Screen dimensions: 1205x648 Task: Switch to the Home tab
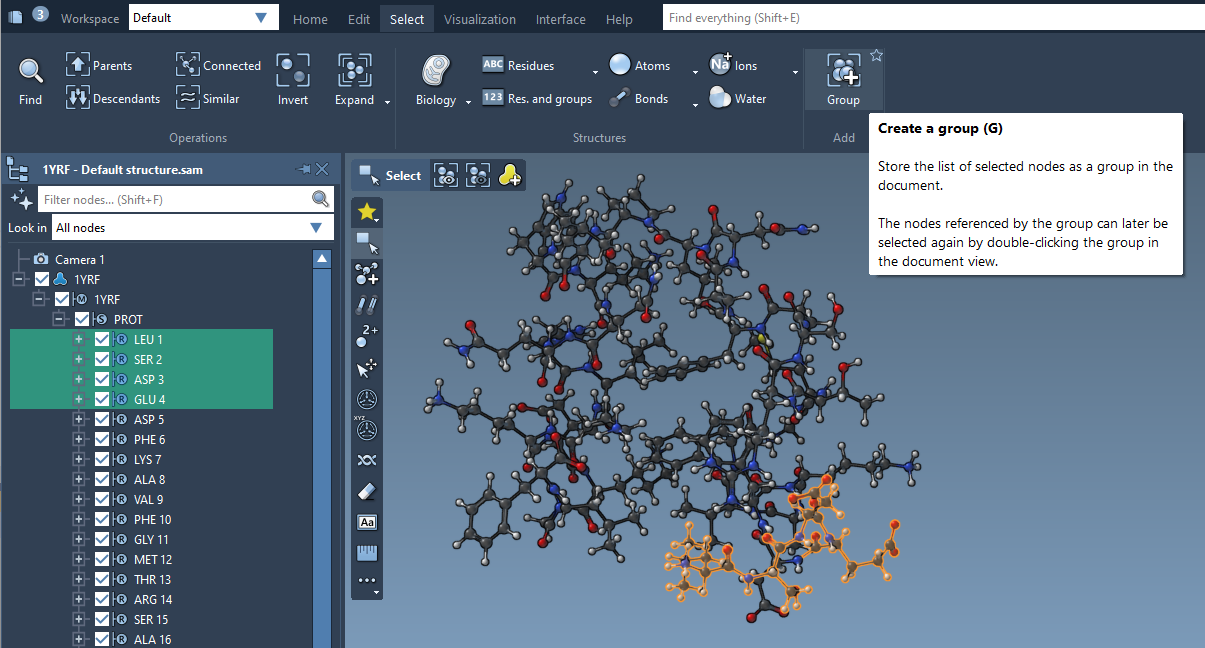coord(310,19)
